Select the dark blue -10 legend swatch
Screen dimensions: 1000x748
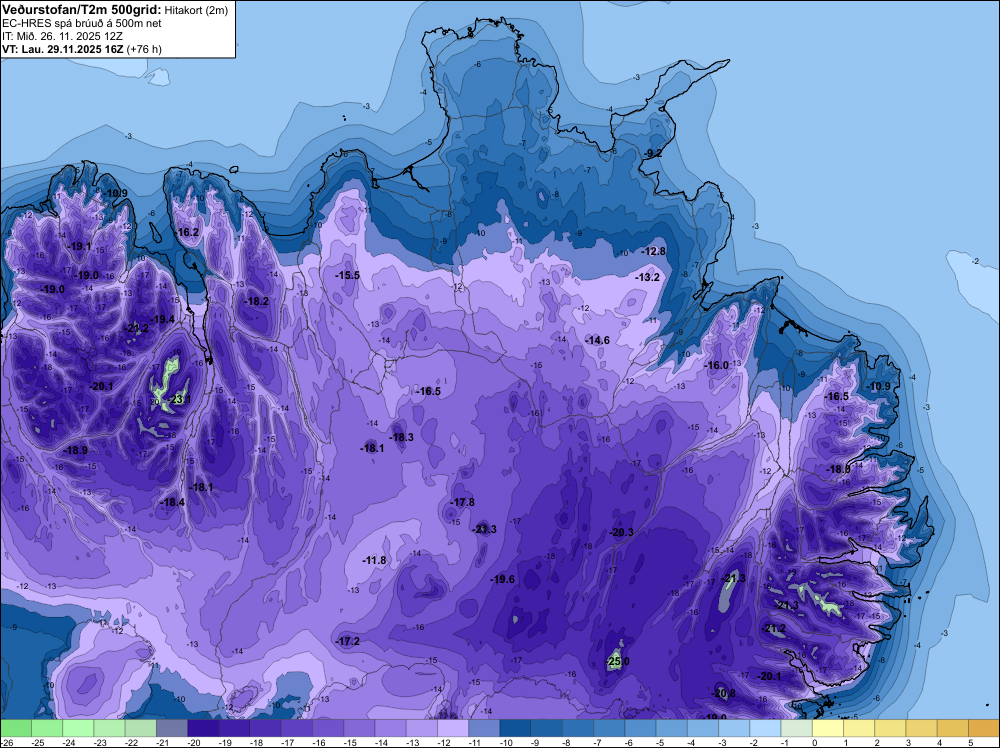coord(515,728)
